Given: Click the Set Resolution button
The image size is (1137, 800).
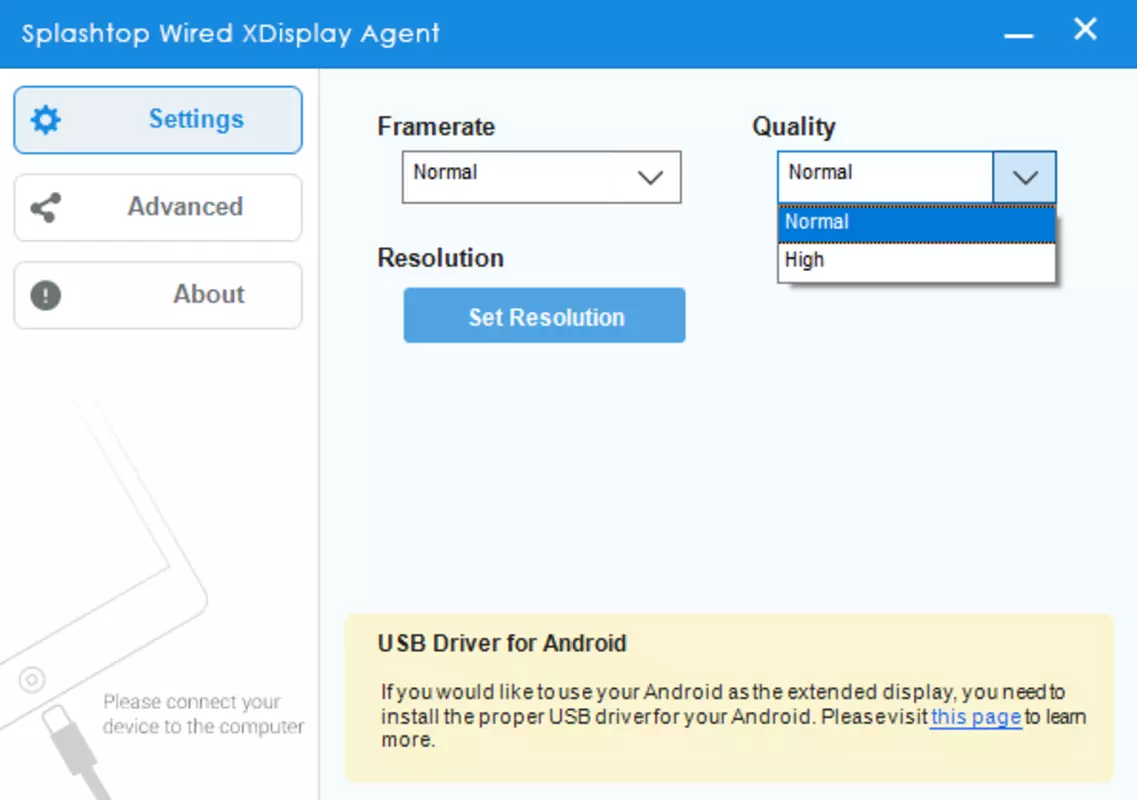Looking at the screenshot, I should pyautogui.click(x=545, y=316).
